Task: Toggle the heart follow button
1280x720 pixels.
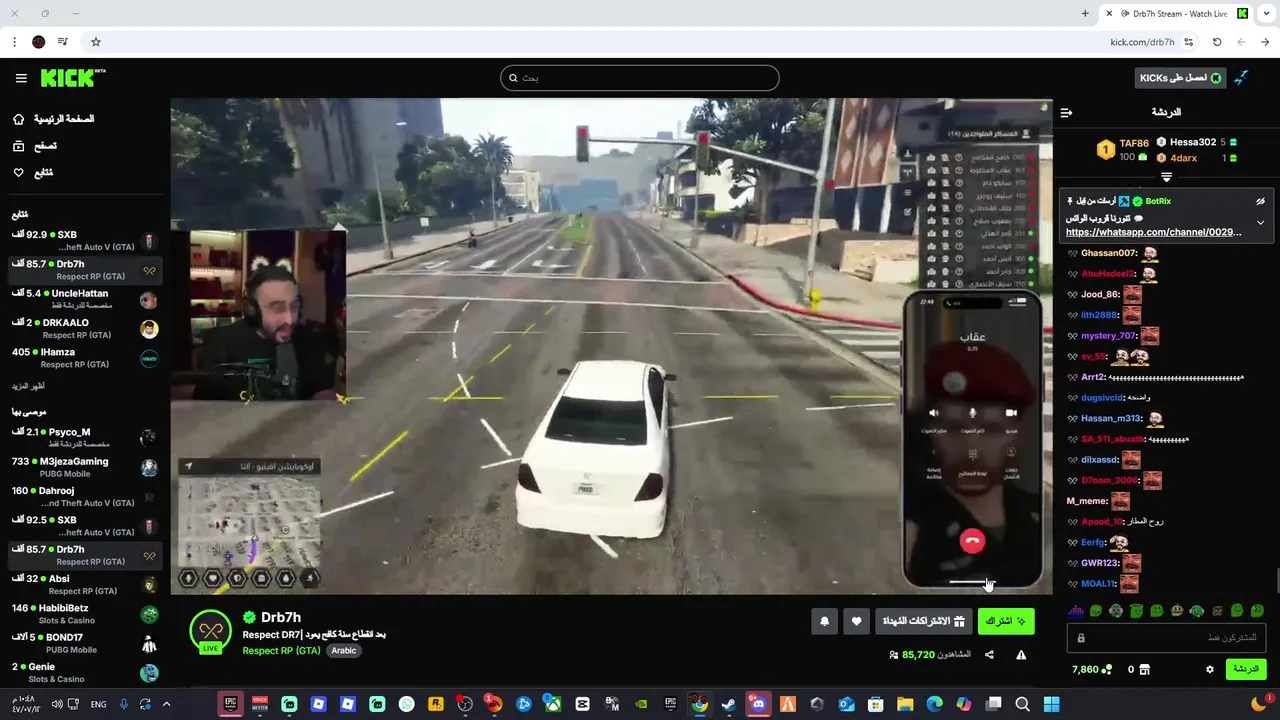Action: coord(856,621)
